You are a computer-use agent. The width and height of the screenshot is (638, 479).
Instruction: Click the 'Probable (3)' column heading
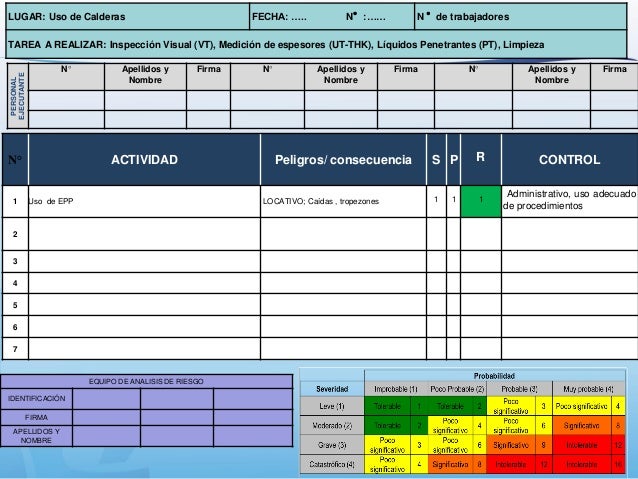519,389
